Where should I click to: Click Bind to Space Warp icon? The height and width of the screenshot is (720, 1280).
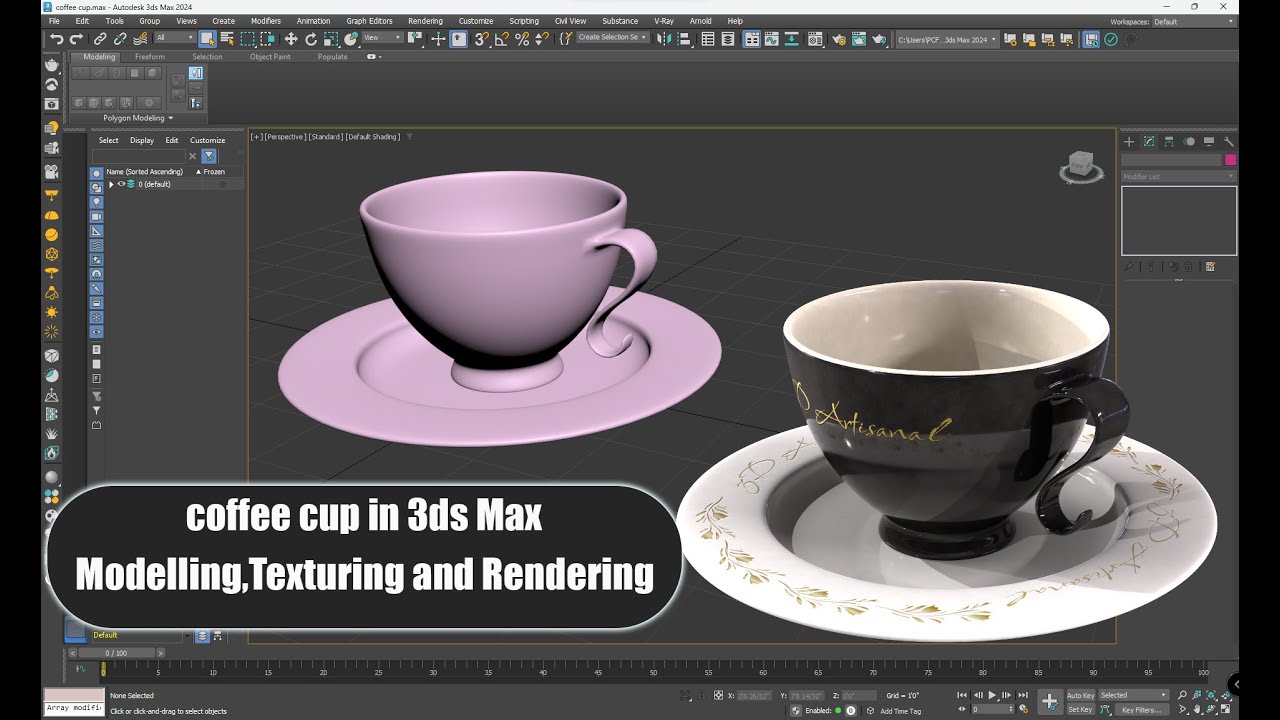pos(141,39)
